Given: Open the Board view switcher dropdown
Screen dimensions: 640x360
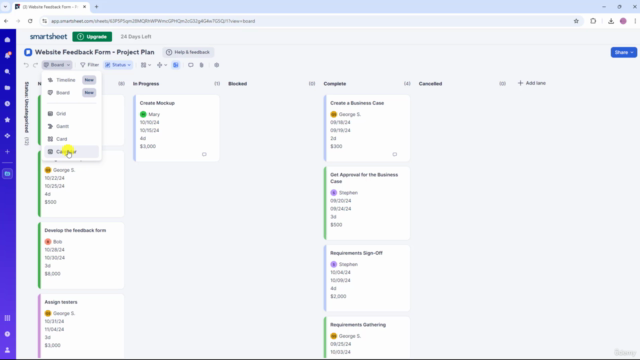Looking at the screenshot, I should tap(57, 65).
